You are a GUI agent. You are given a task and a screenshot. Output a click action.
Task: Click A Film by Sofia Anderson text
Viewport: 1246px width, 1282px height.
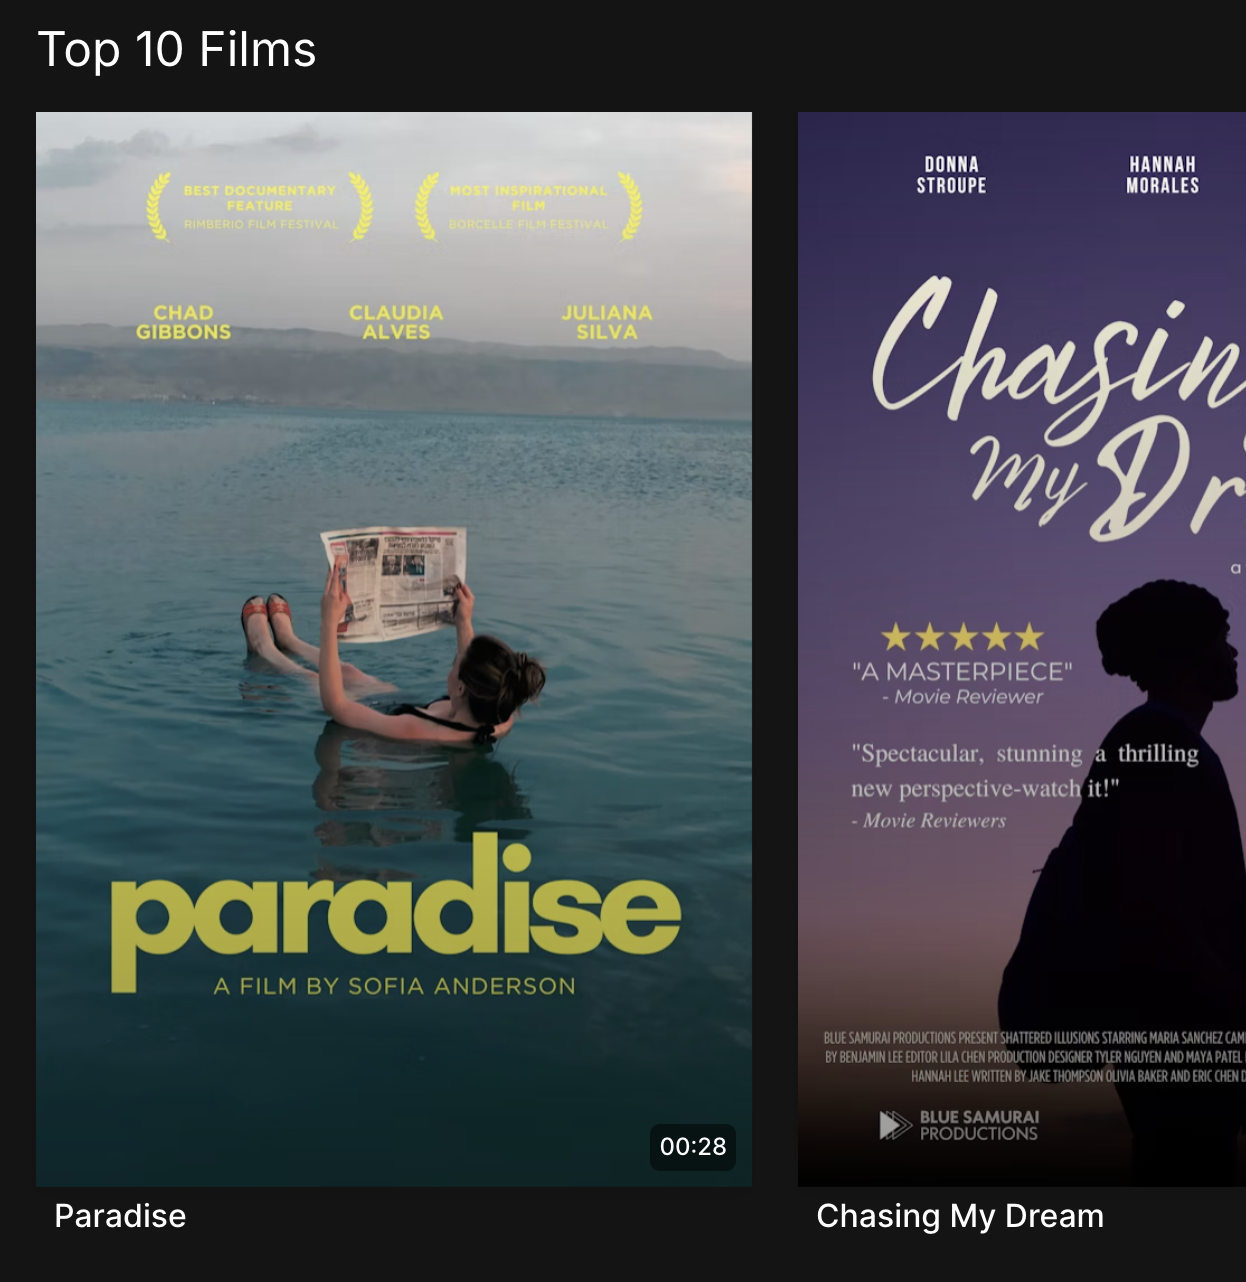pos(395,986)
